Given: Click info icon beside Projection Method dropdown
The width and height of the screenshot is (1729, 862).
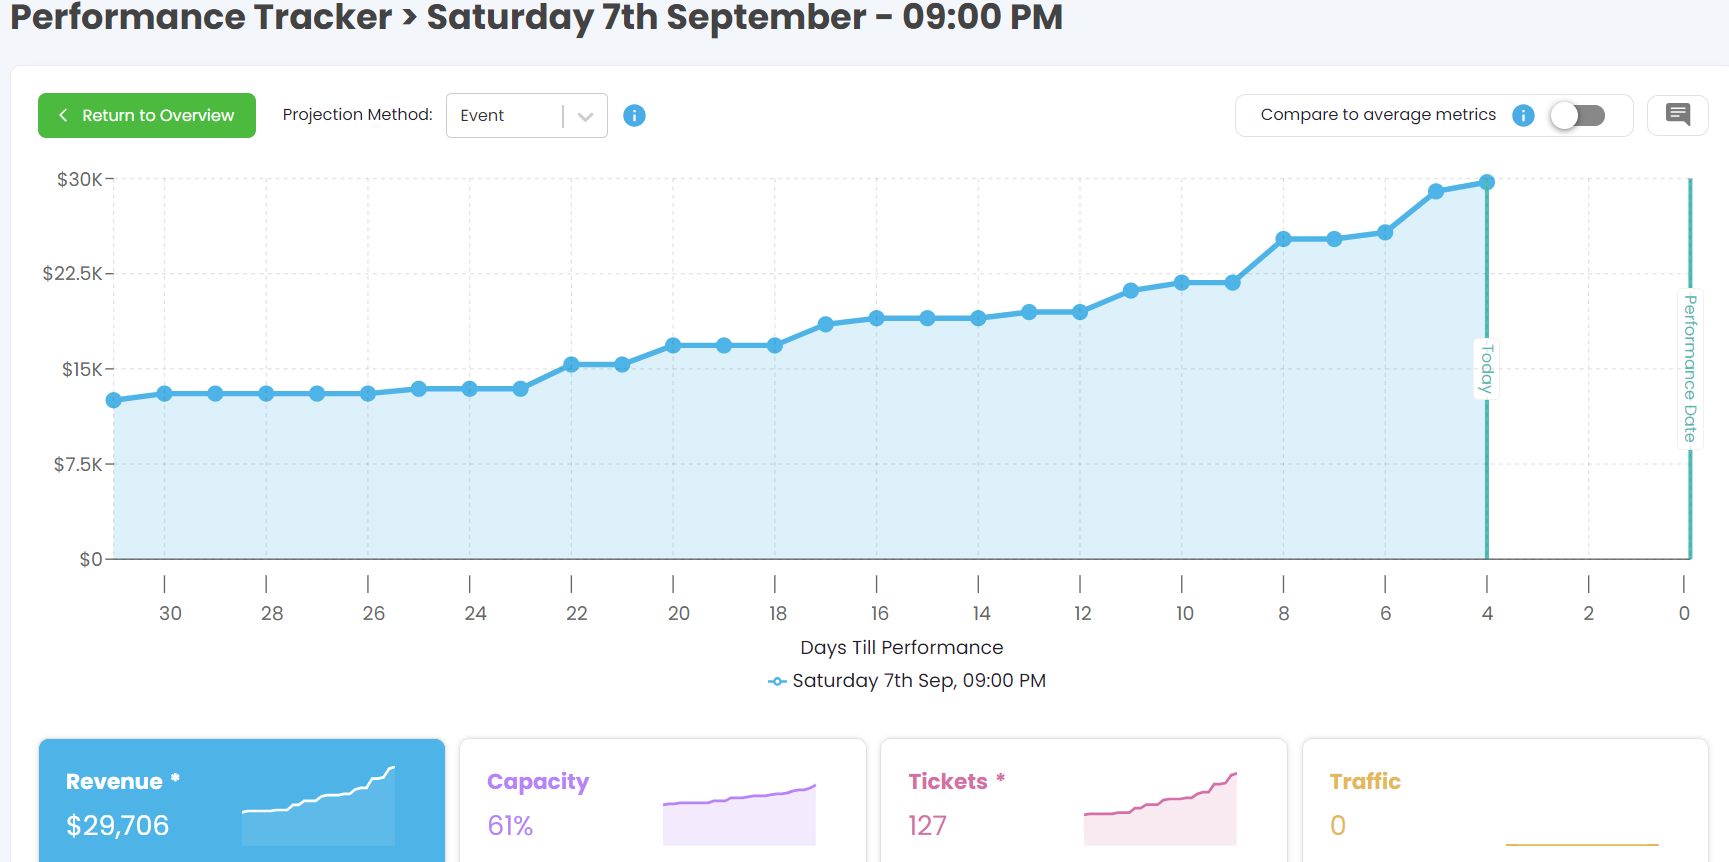Looking at the screenshot, I should tap(634, 116).
